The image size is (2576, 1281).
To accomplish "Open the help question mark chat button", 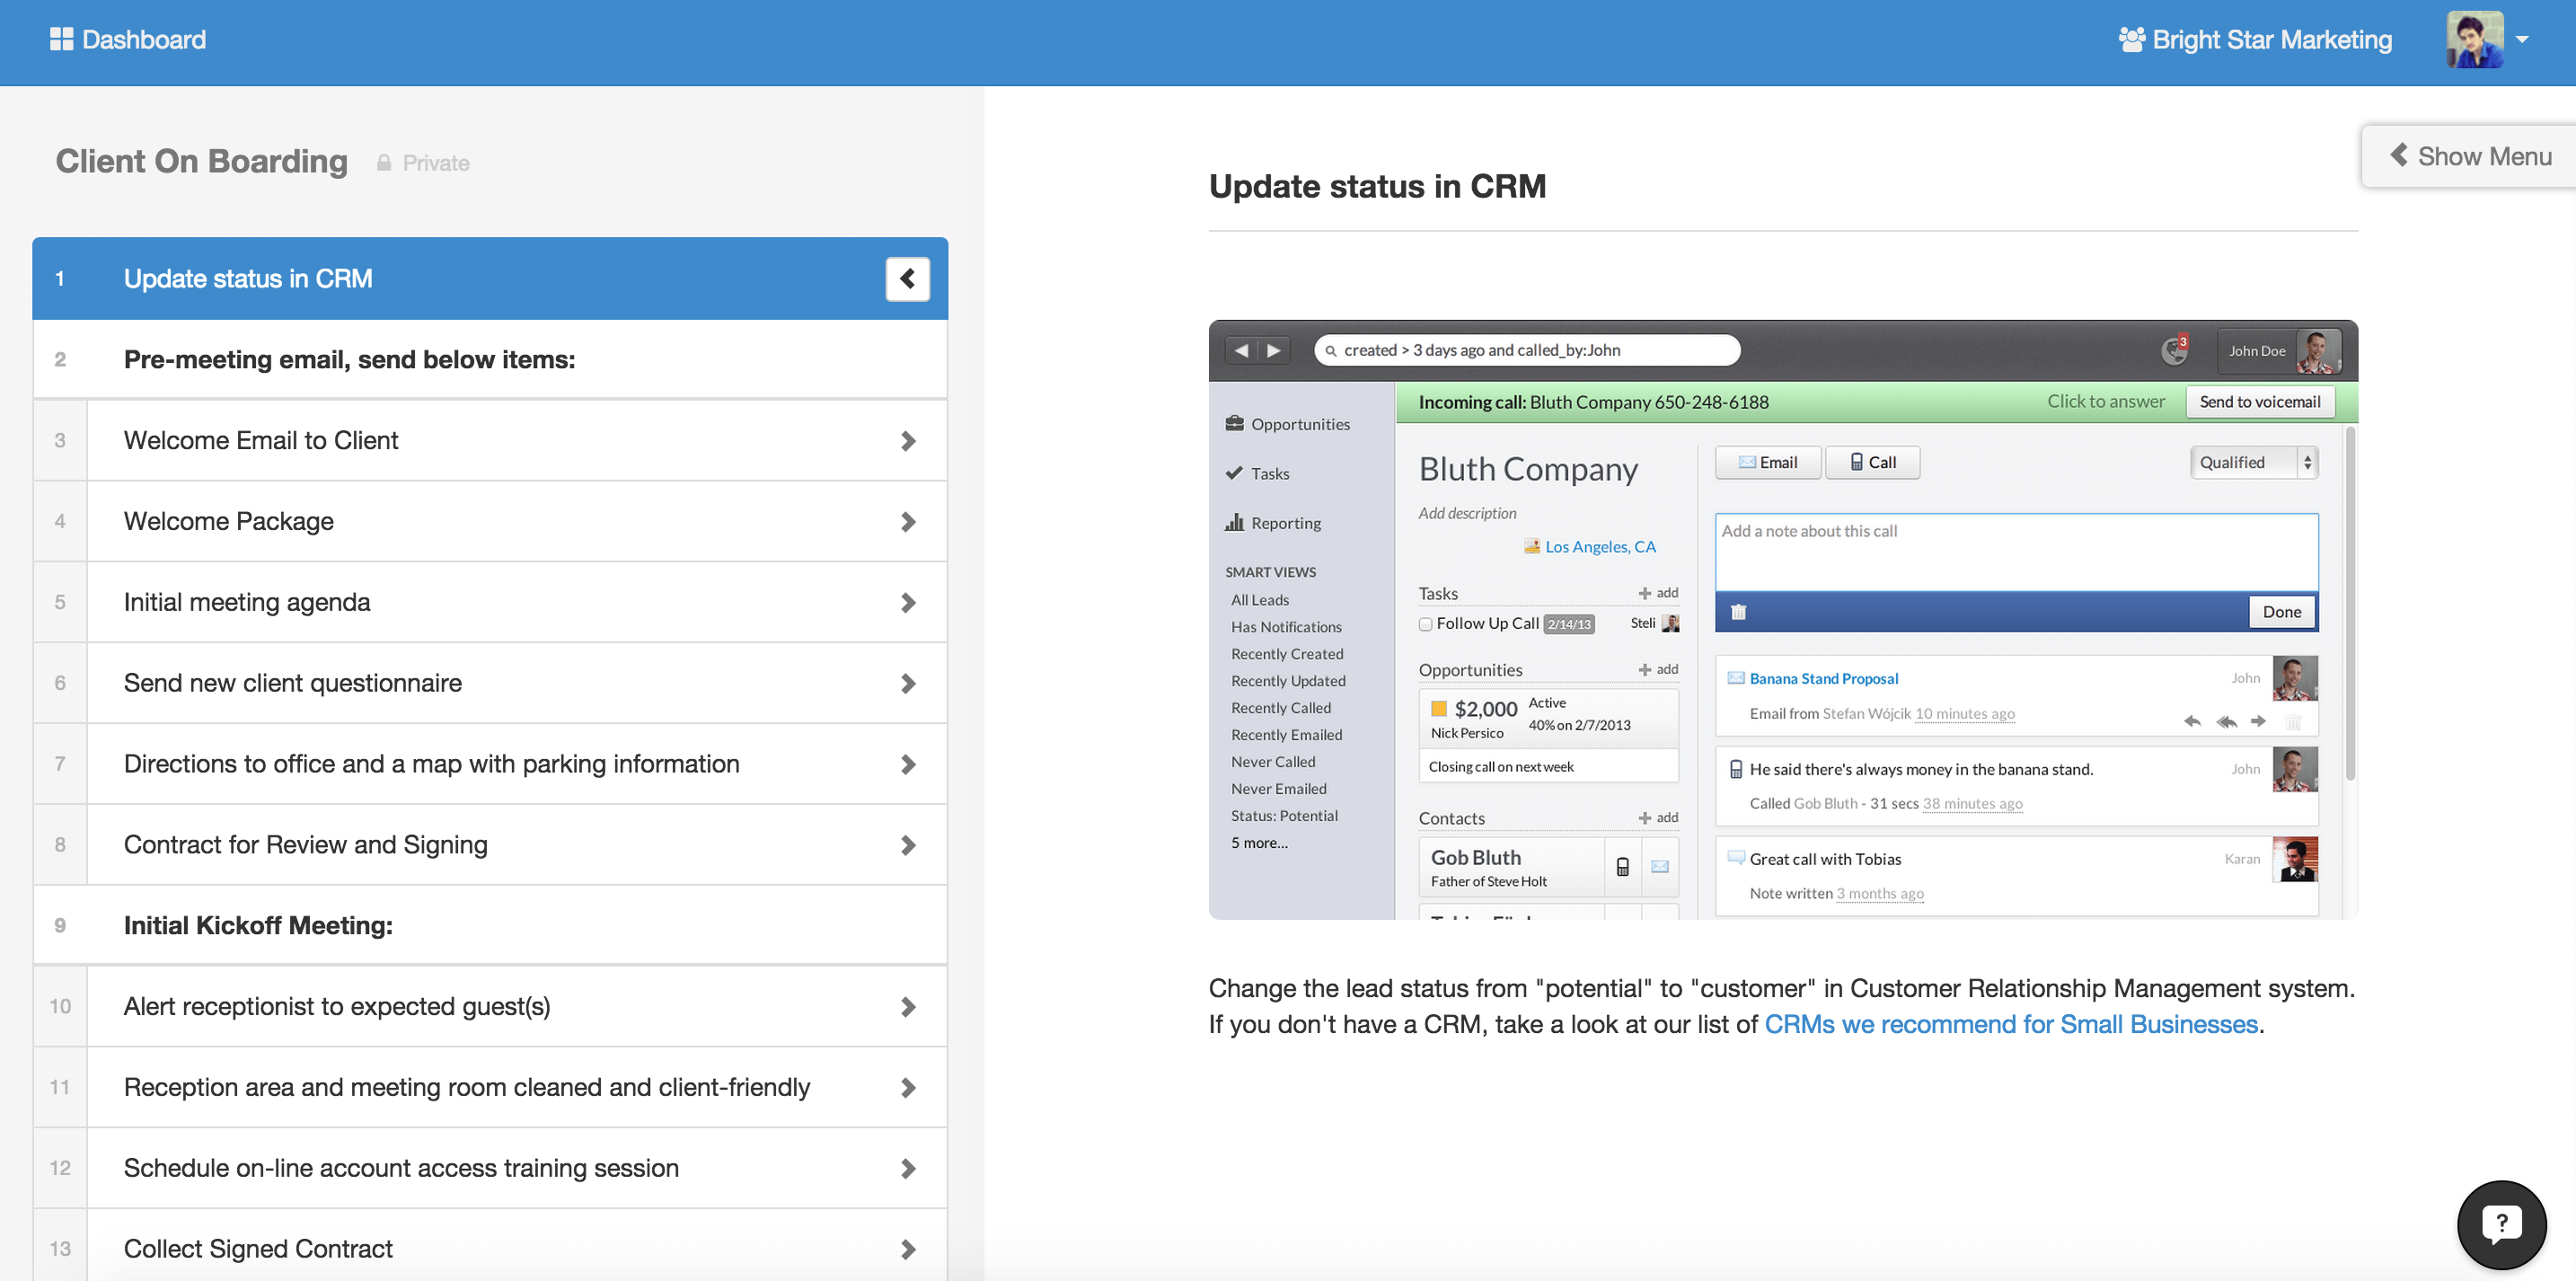I will click(x=2501, y=1224).
